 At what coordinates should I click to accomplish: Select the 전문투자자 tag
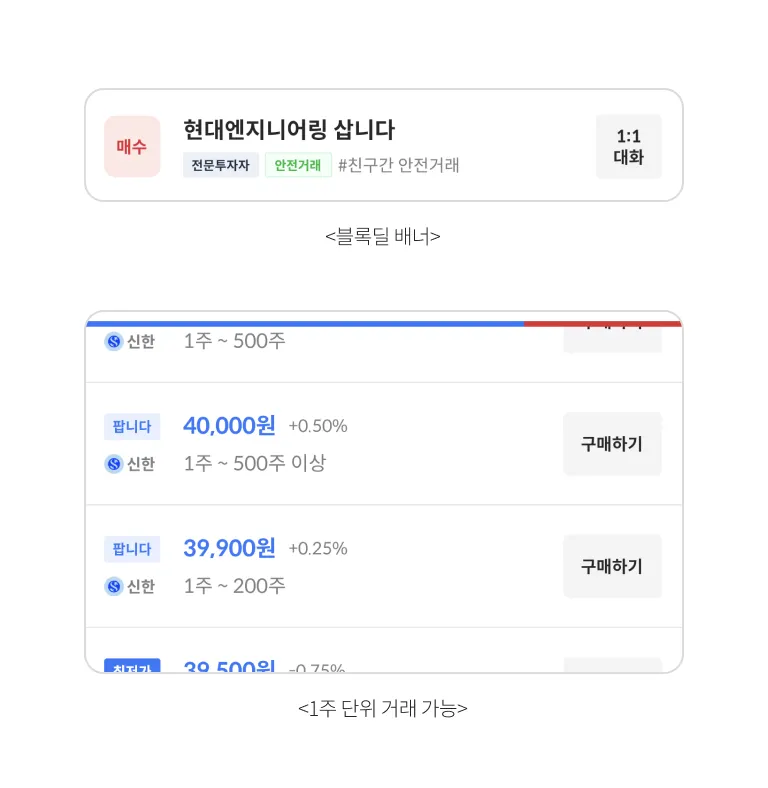click(x=221, y=165)
